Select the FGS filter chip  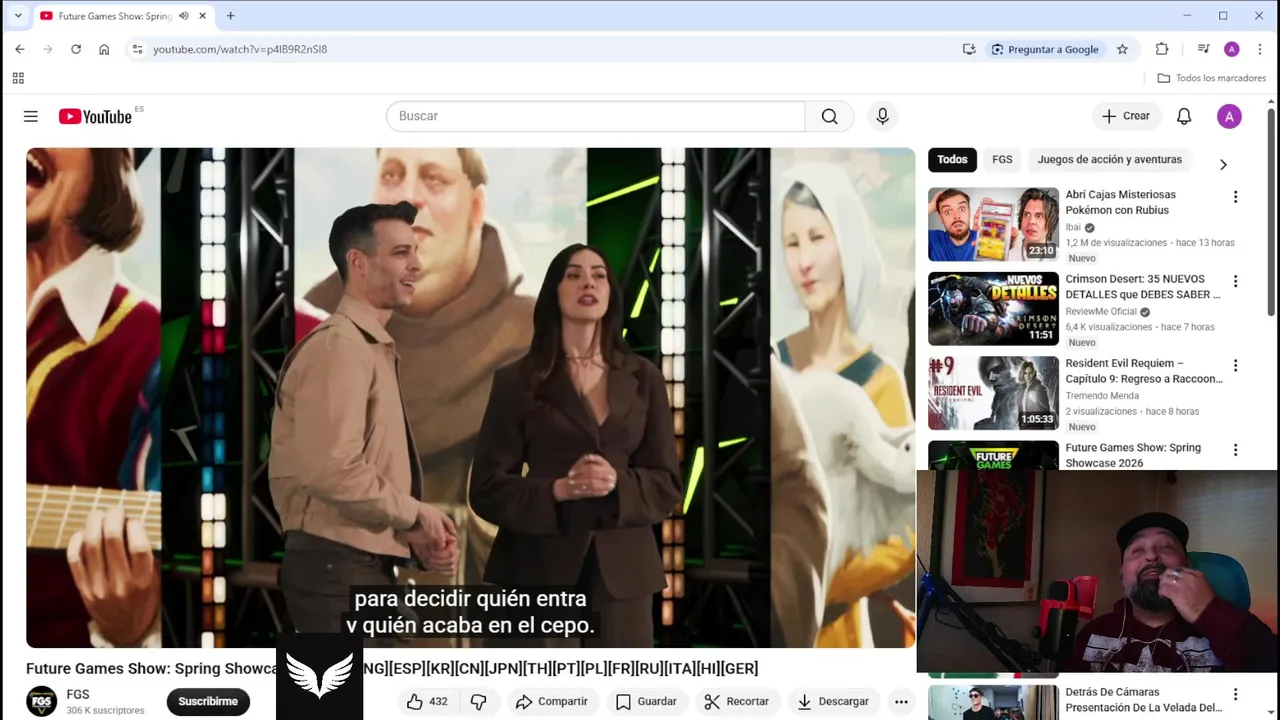coord(1002,160)
